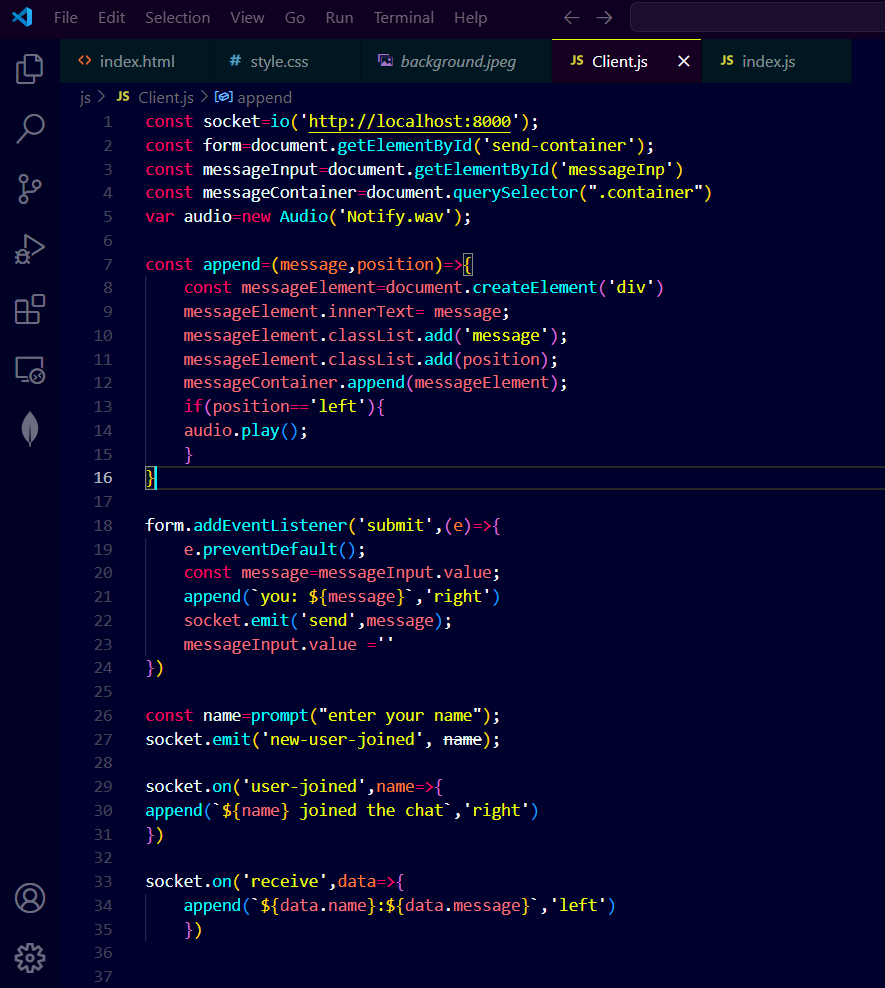Screen dimensions: 885x988
Task: Click 'send-container' string on line 2
Action: (x=559, y=146)
